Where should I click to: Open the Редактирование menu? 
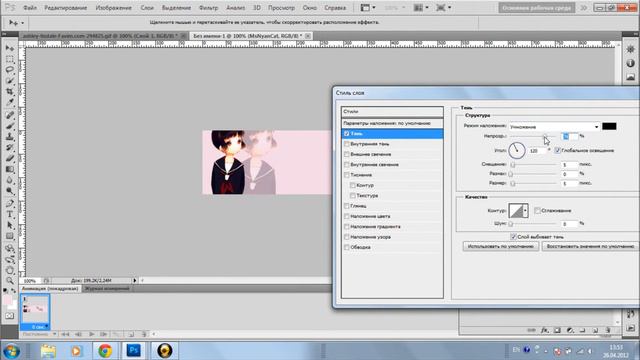(x=66, y=8)
